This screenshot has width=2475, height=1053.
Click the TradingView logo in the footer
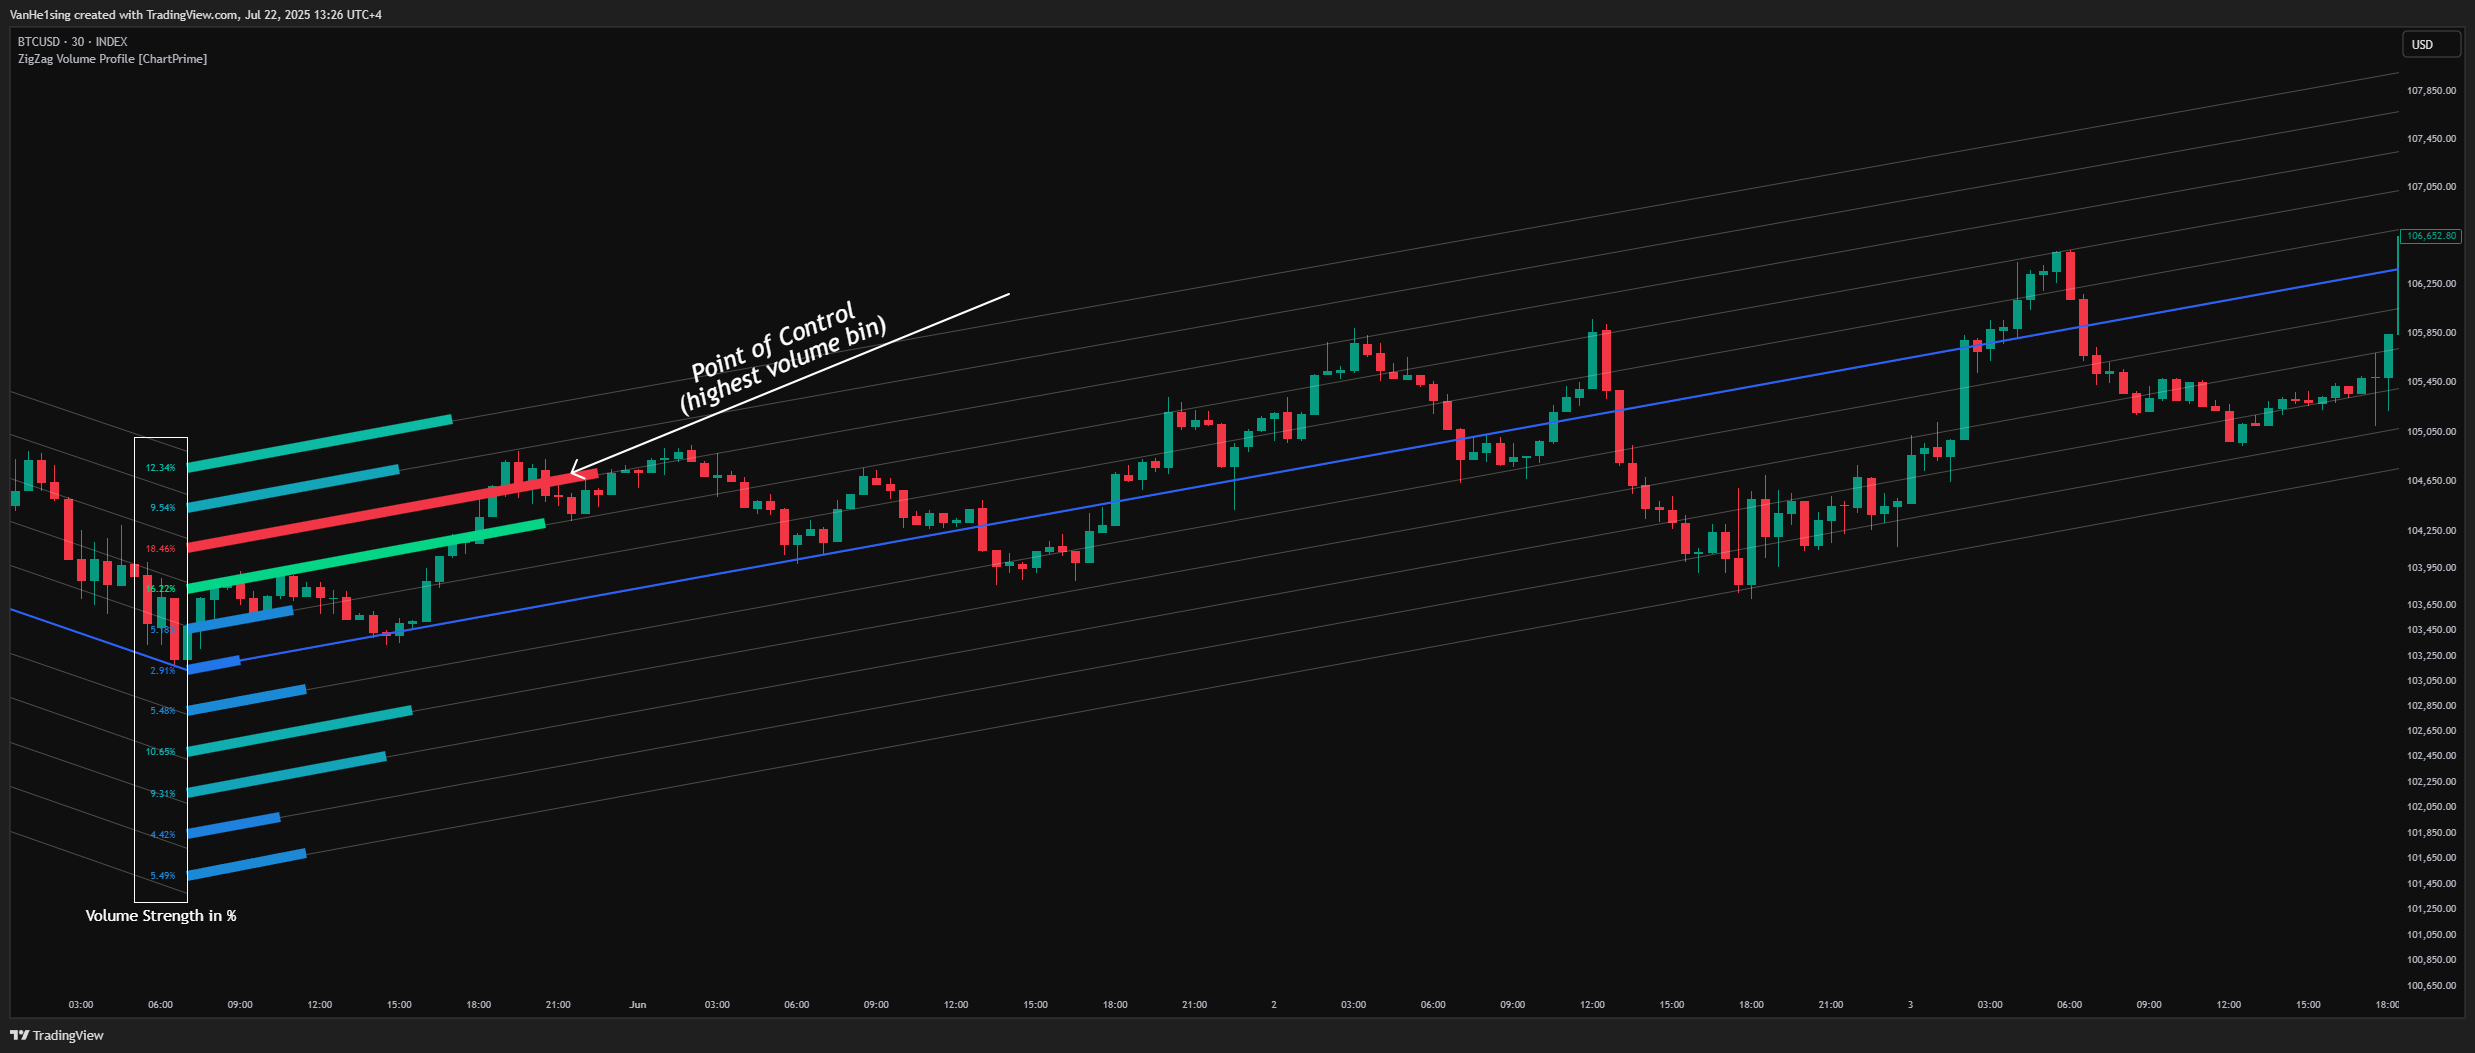click(57, 1035)
